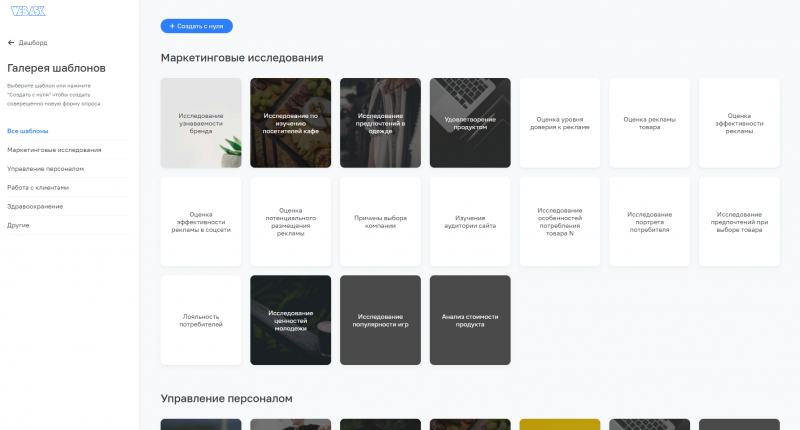800x430 pixels.
Task: Open the Изучение аудитории сайта template
Action: click(x=470, y=222)
